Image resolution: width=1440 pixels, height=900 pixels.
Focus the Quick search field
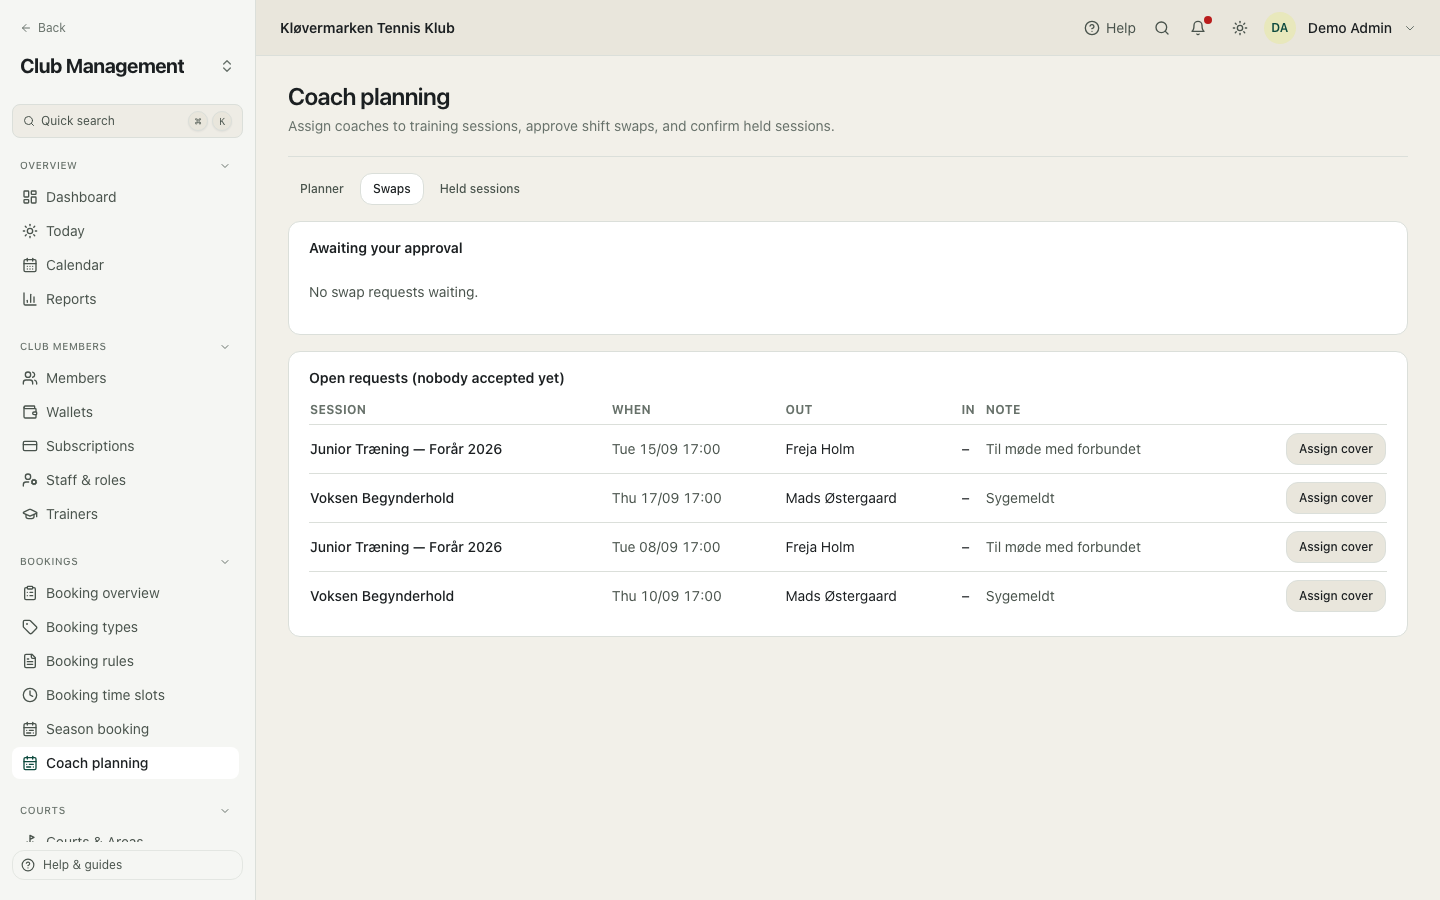pos(127,121)
